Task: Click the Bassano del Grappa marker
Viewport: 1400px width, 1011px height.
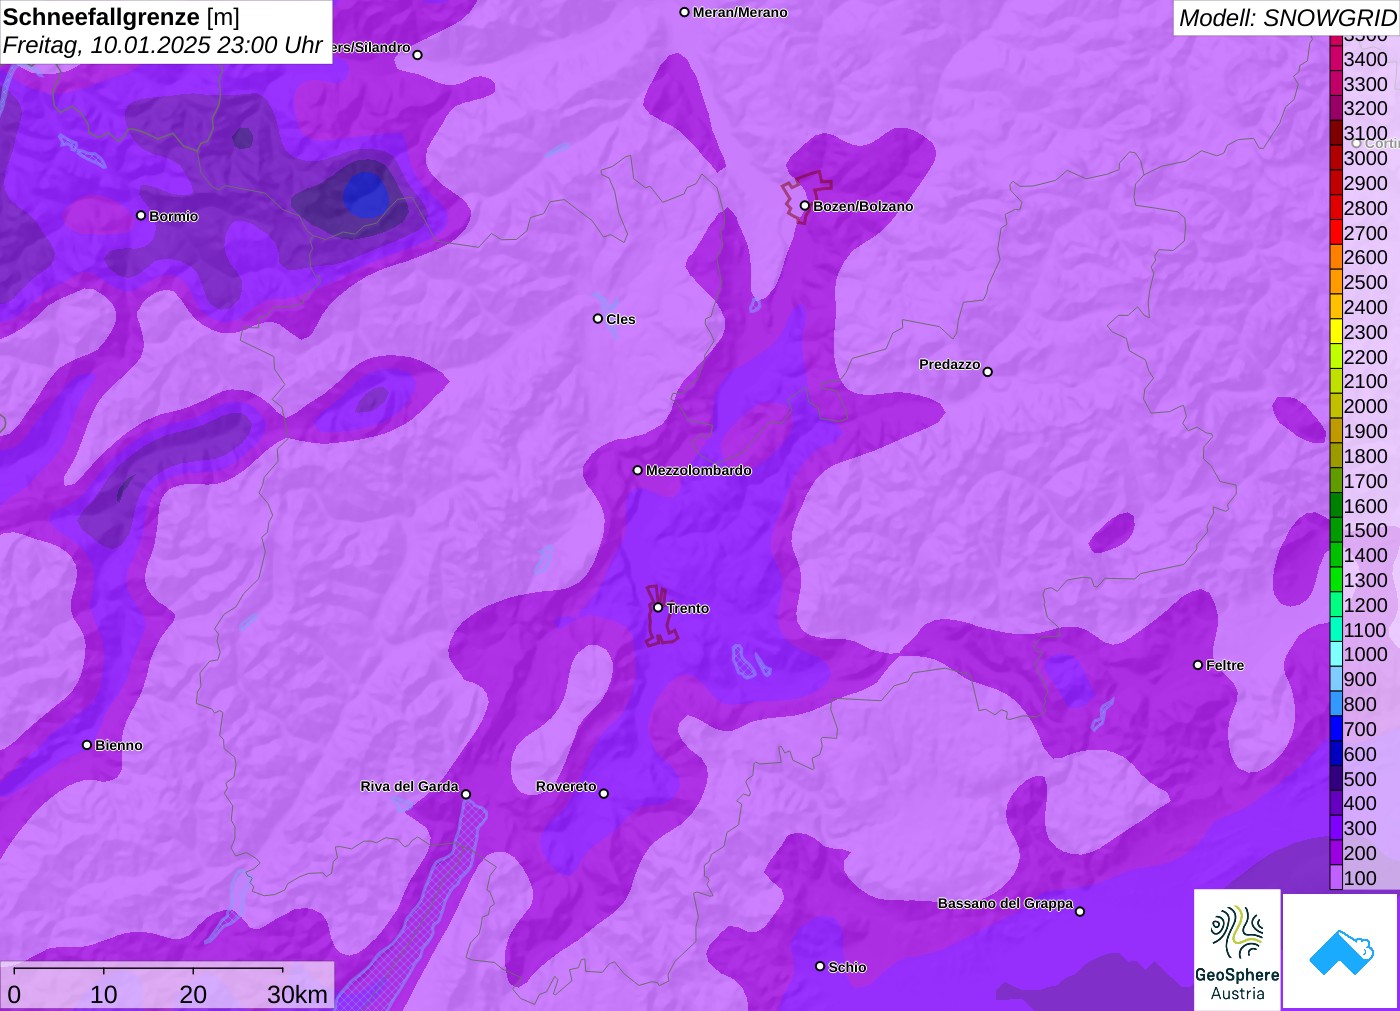Action: click(x=1080, y=911)
